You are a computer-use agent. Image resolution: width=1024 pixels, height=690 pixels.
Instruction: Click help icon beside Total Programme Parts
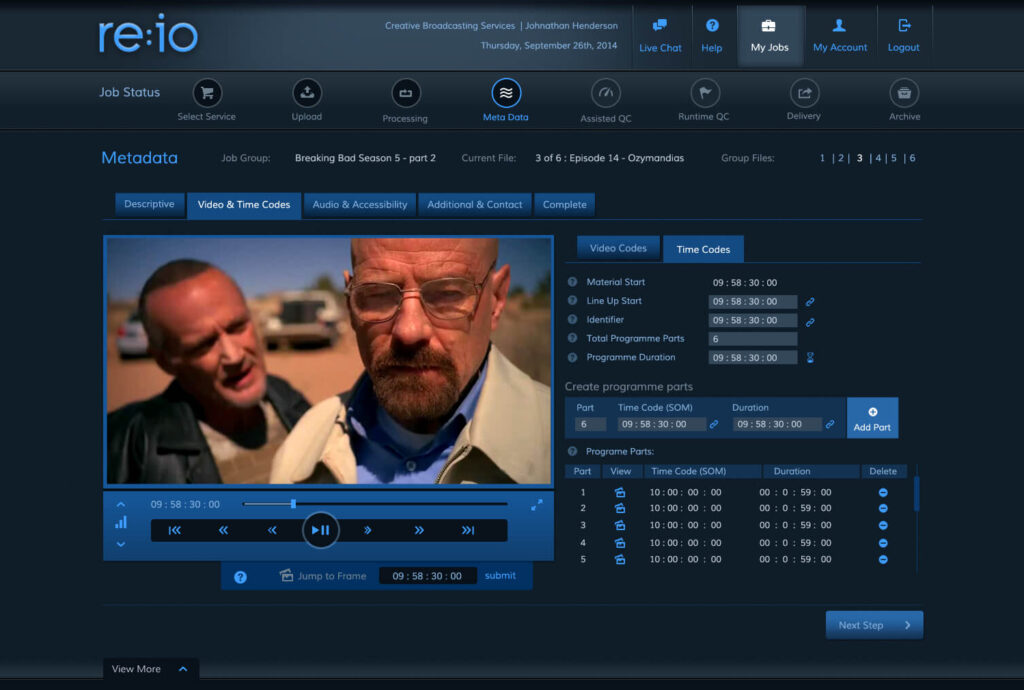pos(572,338)
